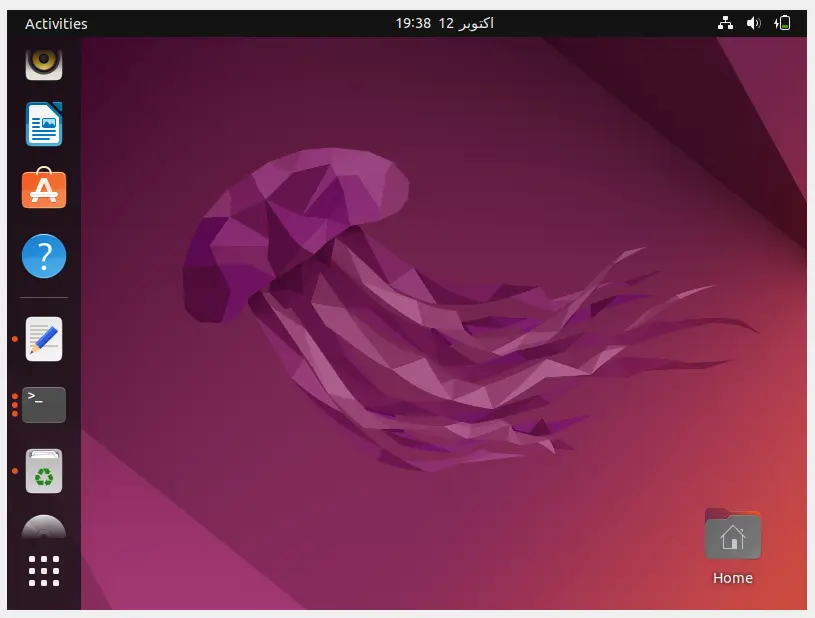Screen dimensions: 815x618
Task: Open Ubuntu Software store icon
Action: pyautogui.click(x=44, y=188)
